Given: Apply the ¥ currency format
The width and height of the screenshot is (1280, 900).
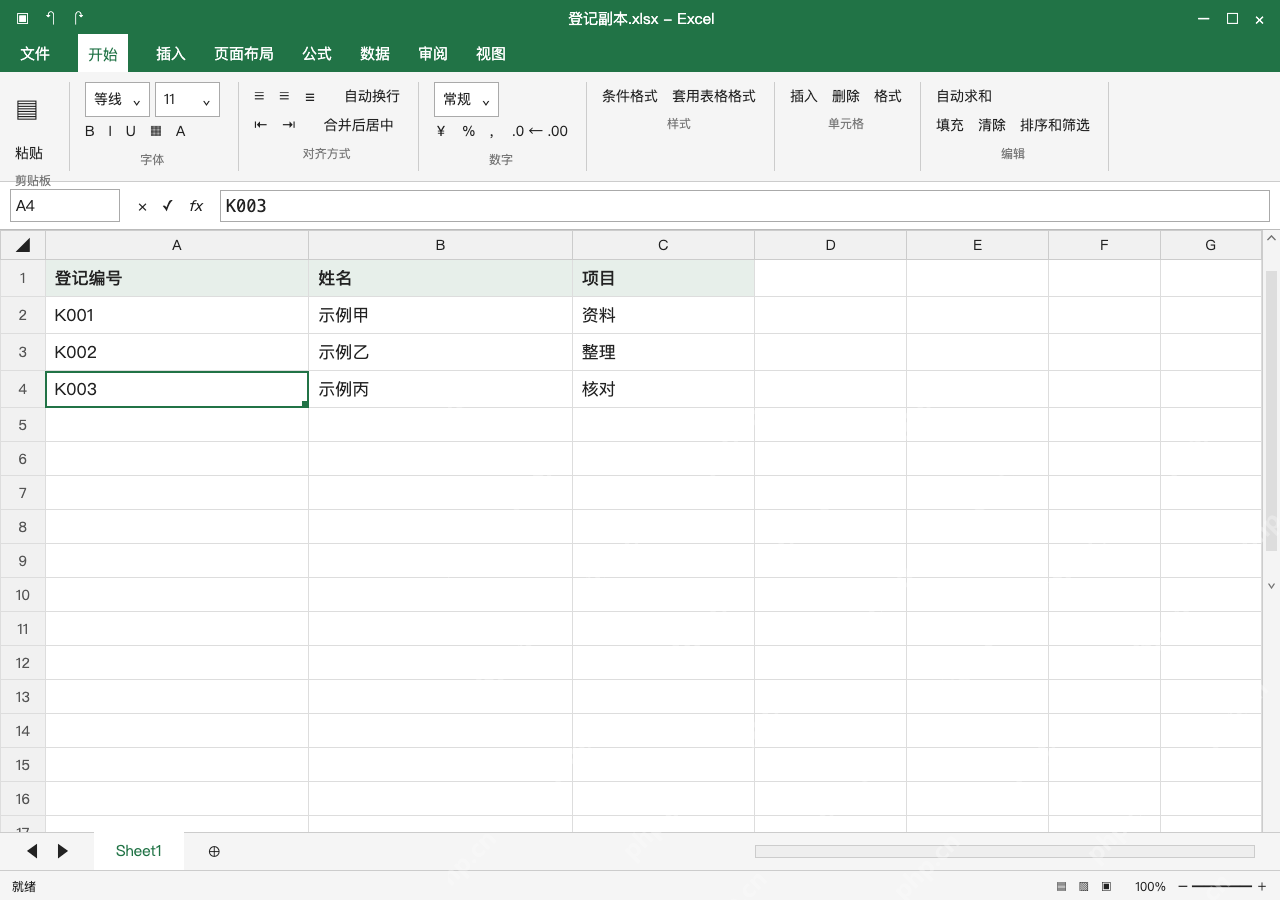Looking at the screenshot, I should click(441, 131).
